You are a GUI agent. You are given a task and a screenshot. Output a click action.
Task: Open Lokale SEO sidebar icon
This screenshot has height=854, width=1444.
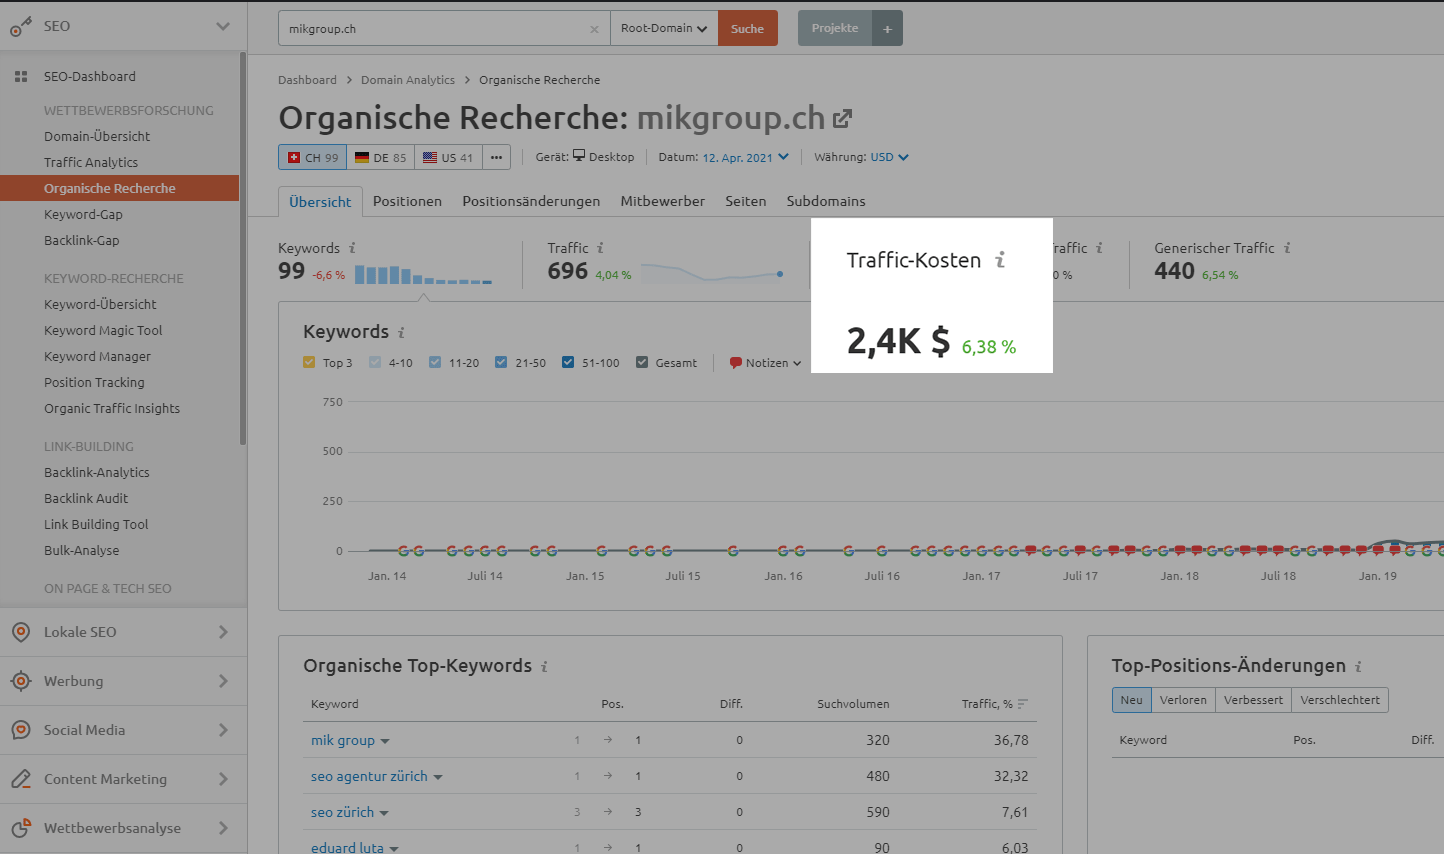(x=21, y=632)
